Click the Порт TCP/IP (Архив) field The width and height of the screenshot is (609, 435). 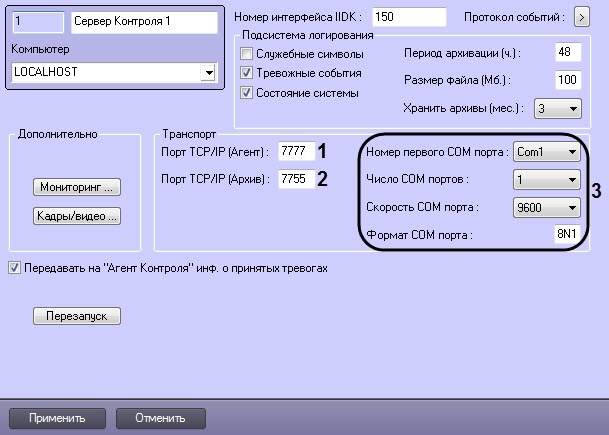pos(296,180)
